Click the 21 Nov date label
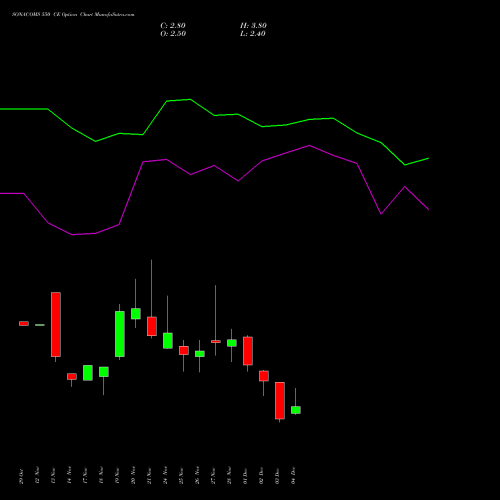Image resolution: width=500 pixels, height=500 pixels. pos(149,475)
